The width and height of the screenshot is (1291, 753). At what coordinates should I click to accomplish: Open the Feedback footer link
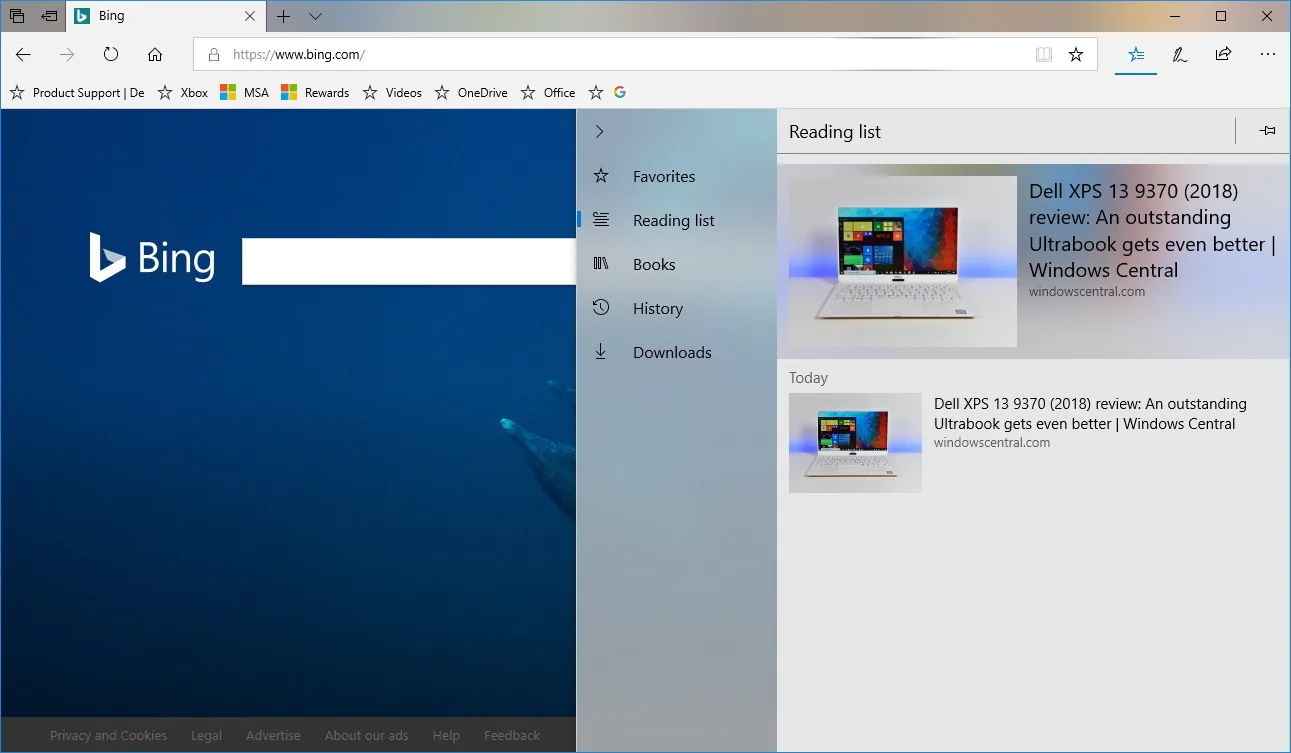pyautogui.click(x=512, y=735)
